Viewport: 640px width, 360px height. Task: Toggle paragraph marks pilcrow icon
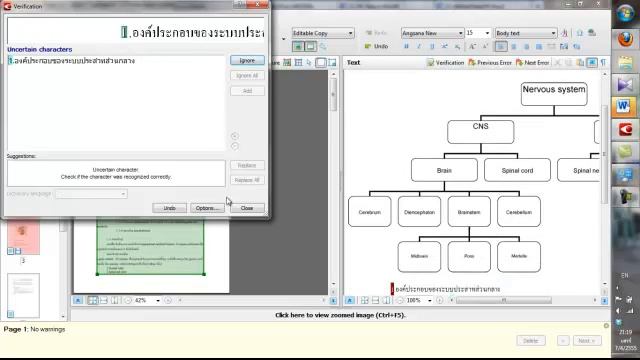click(x=603, y=62)
